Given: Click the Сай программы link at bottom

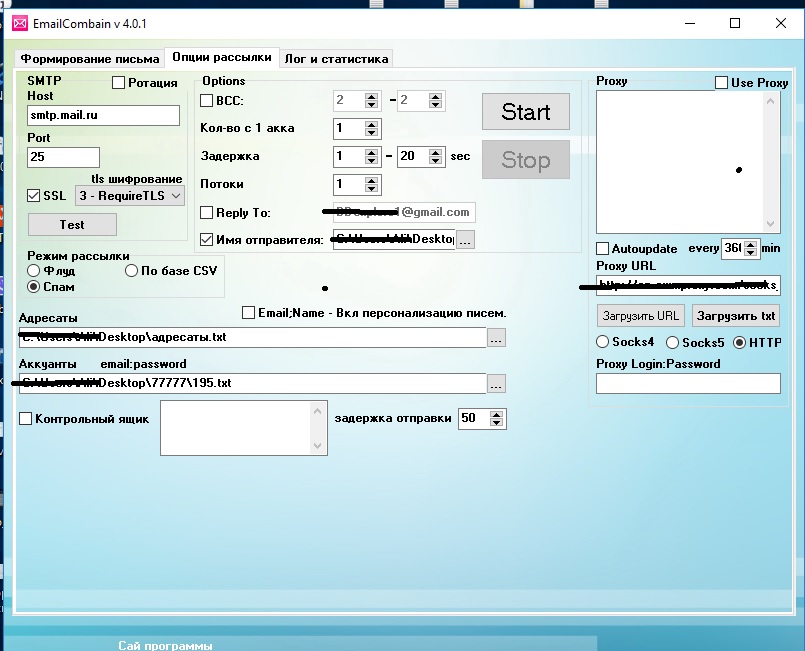Looking at the screenshot, I should click(x=165, y=645).
